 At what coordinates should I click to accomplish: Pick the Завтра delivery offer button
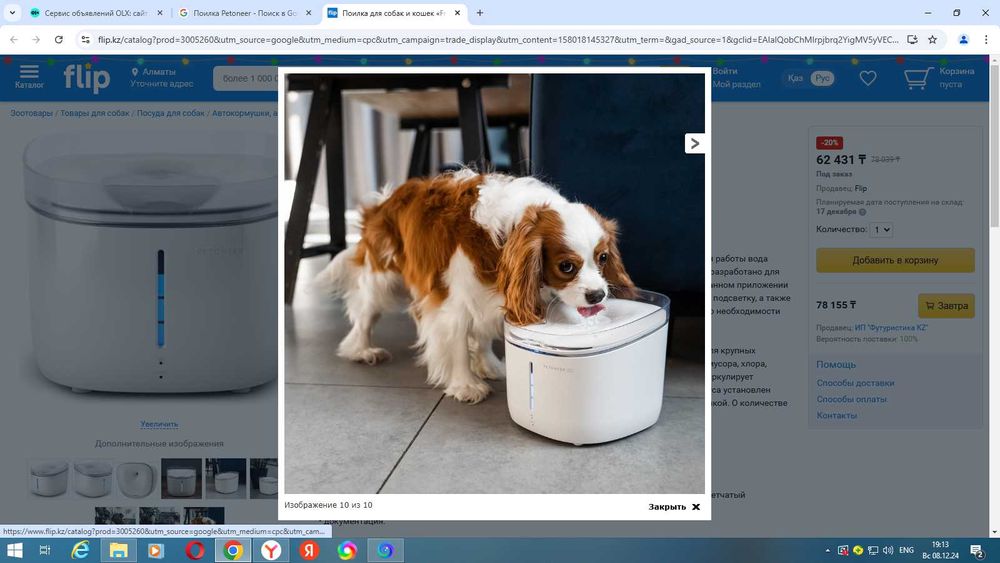tap(946, 305)
